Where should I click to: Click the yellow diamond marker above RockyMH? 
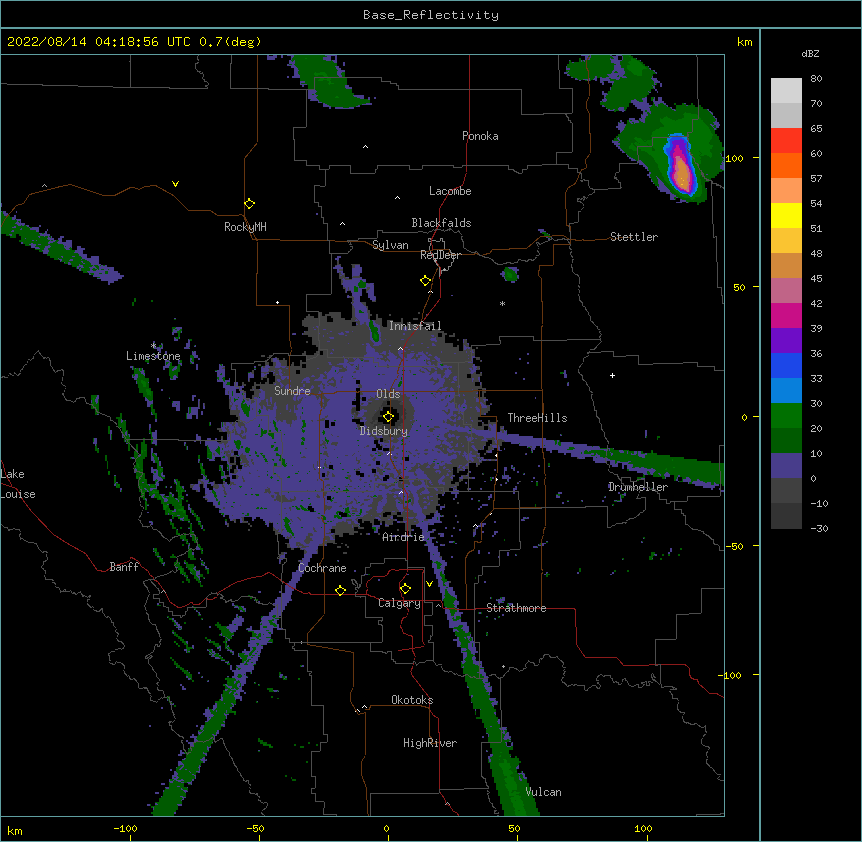pyautogui.click(x=249, y=204)
